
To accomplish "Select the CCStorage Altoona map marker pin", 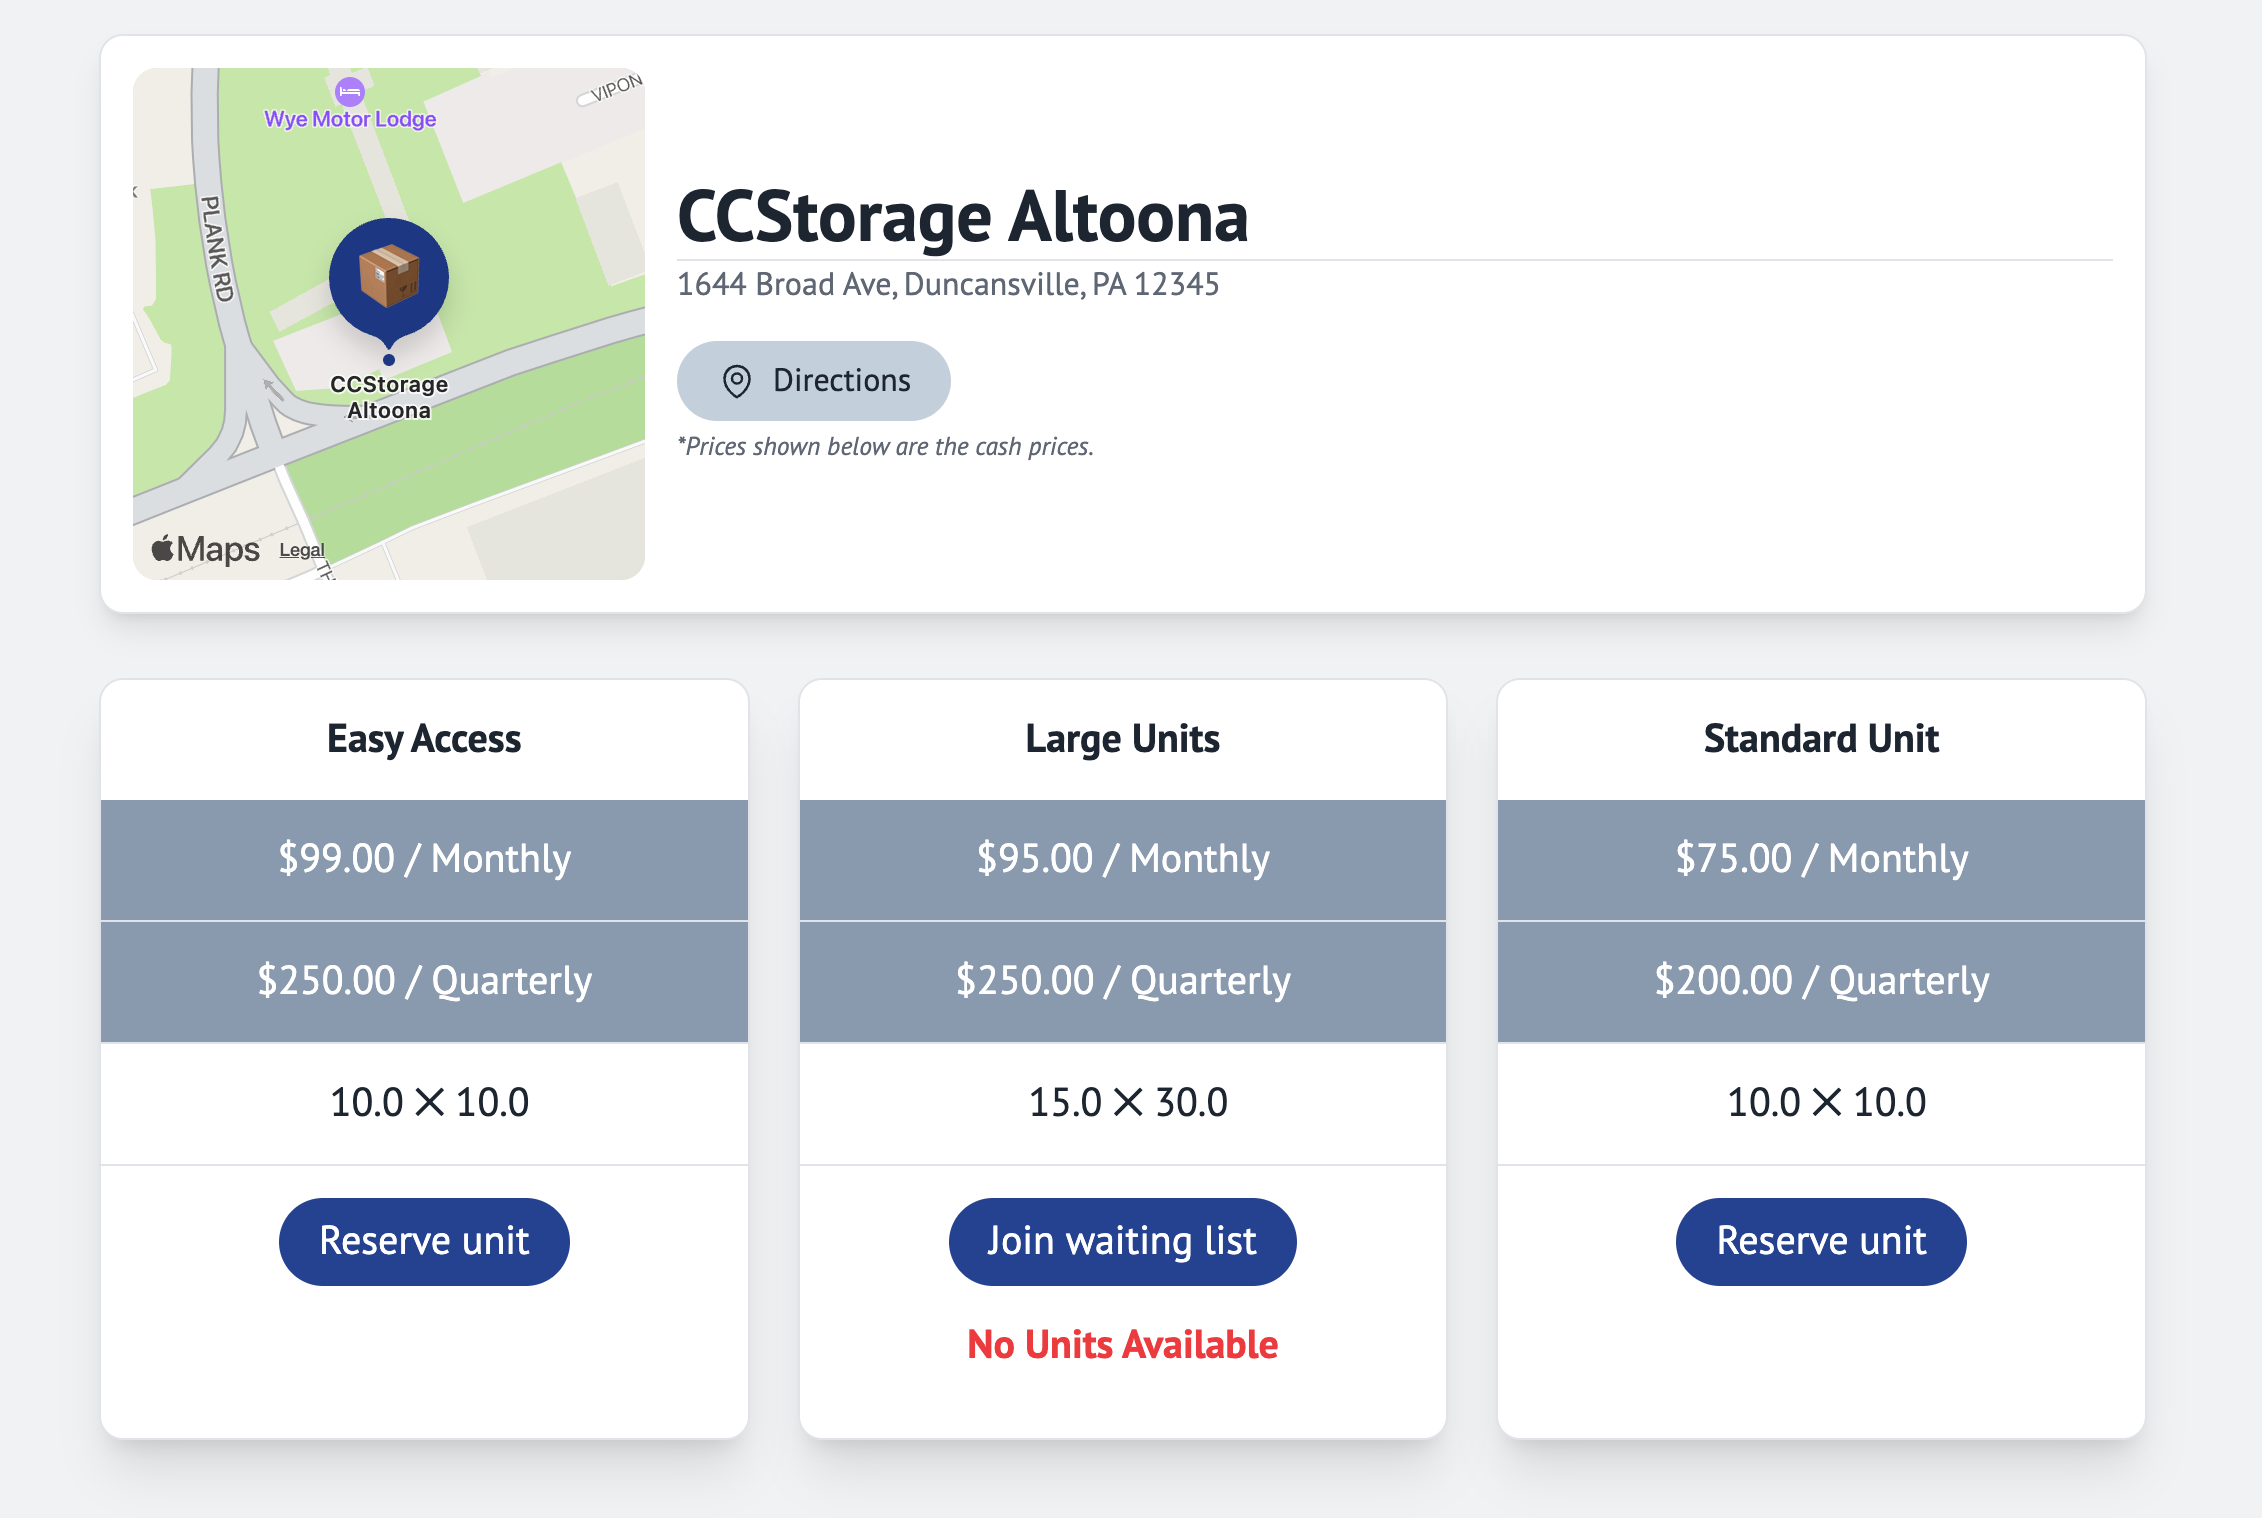I will coord(388,280).
